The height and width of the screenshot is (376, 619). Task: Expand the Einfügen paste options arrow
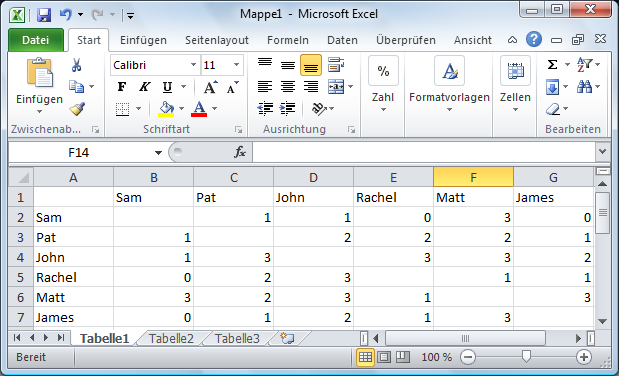39,112
